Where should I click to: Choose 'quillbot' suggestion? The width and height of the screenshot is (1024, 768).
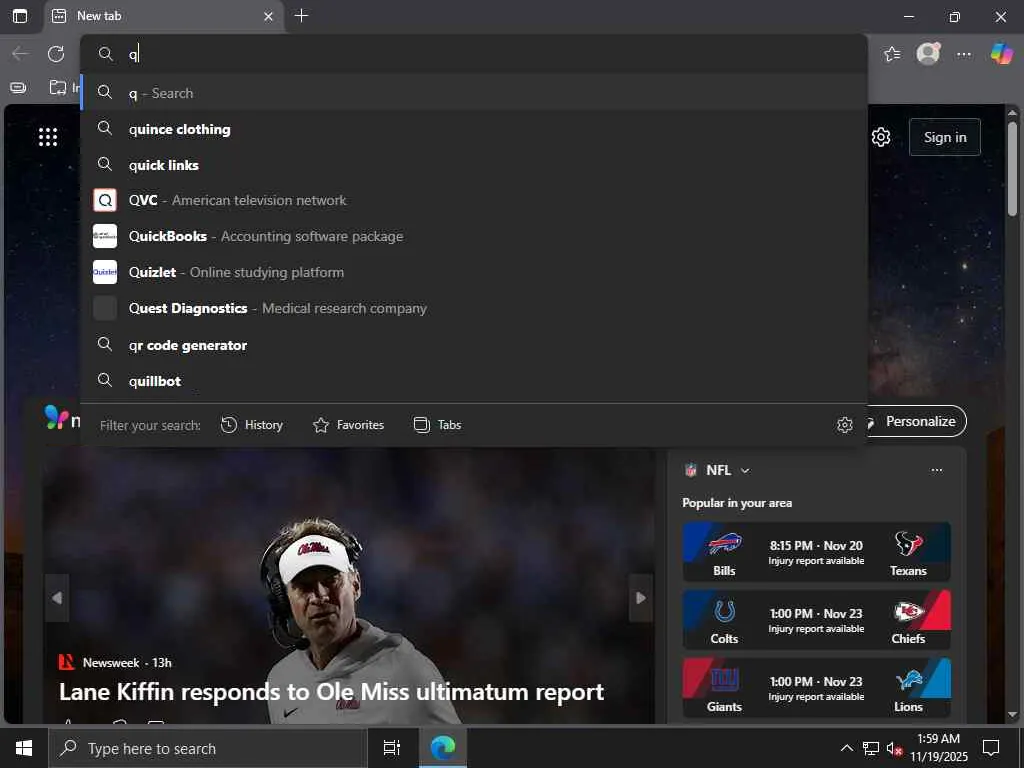click(475, 381)
